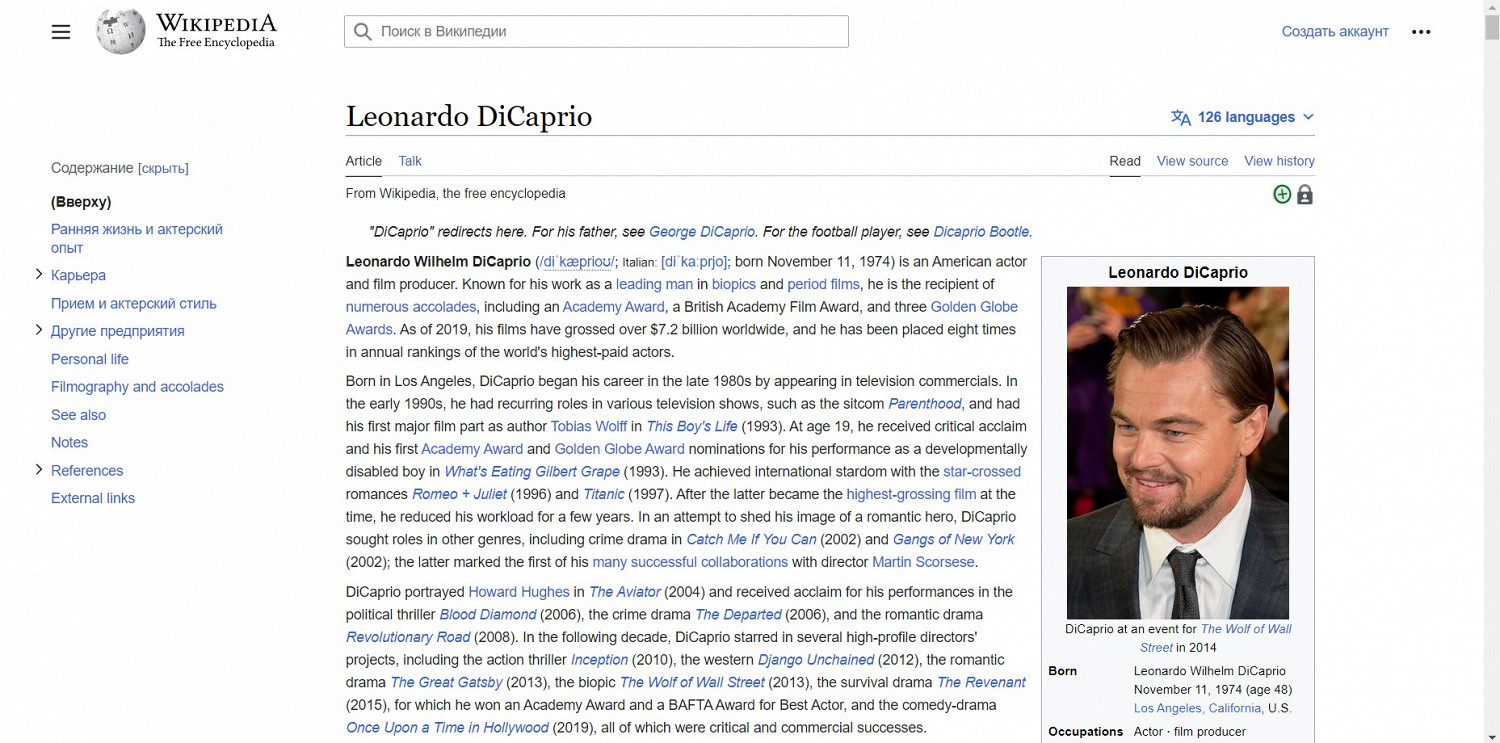1500x743 pixels.
Task: Click the page protection padlock icon
Action: 1305,195
